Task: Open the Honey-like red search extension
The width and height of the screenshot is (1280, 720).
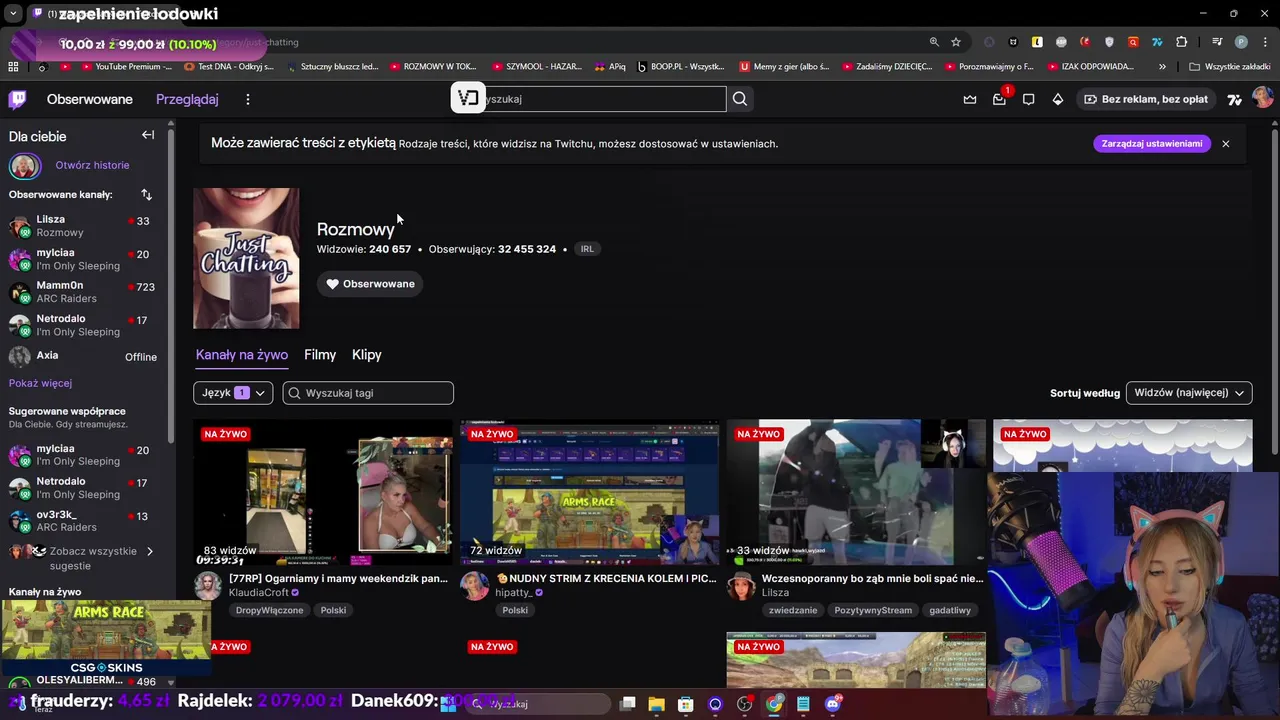Action: (1133, 42)
